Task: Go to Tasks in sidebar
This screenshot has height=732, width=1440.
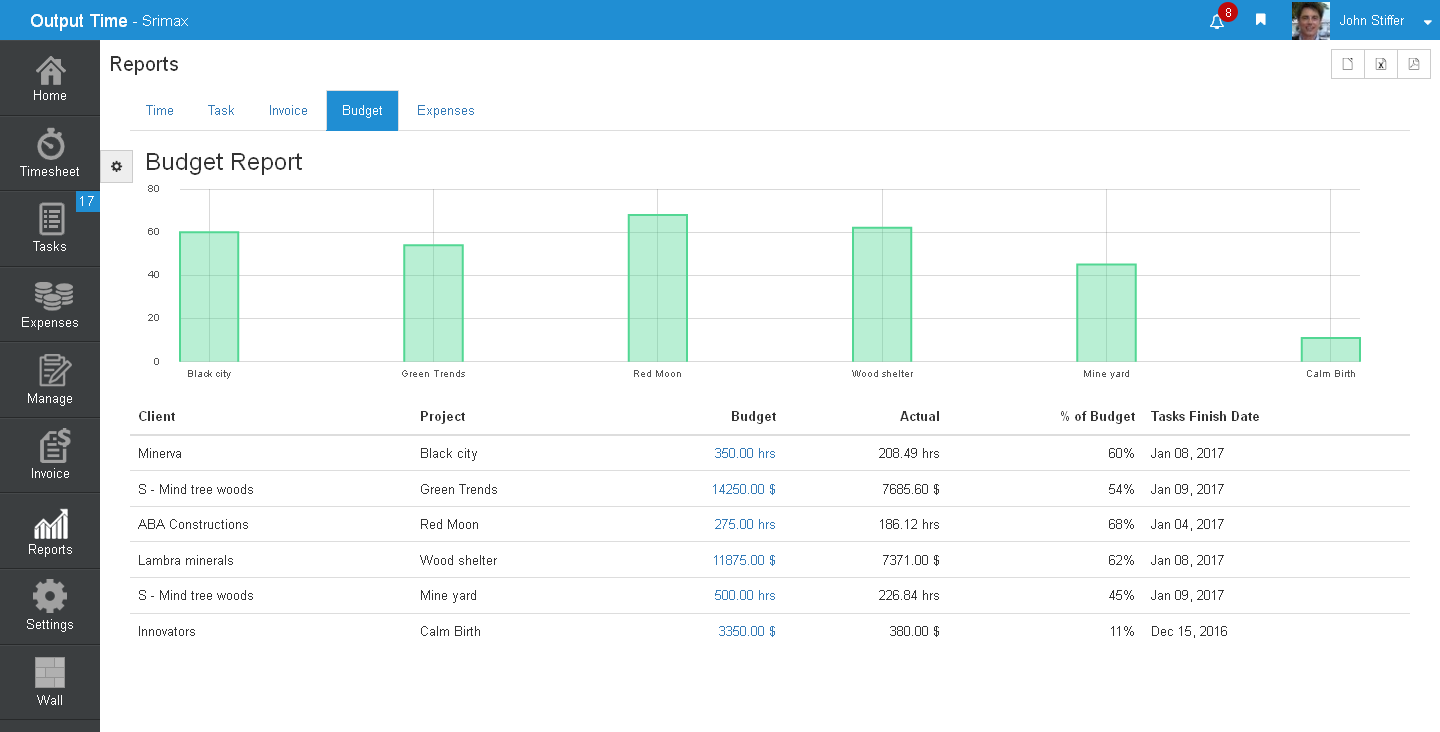Action: [50, 229]
